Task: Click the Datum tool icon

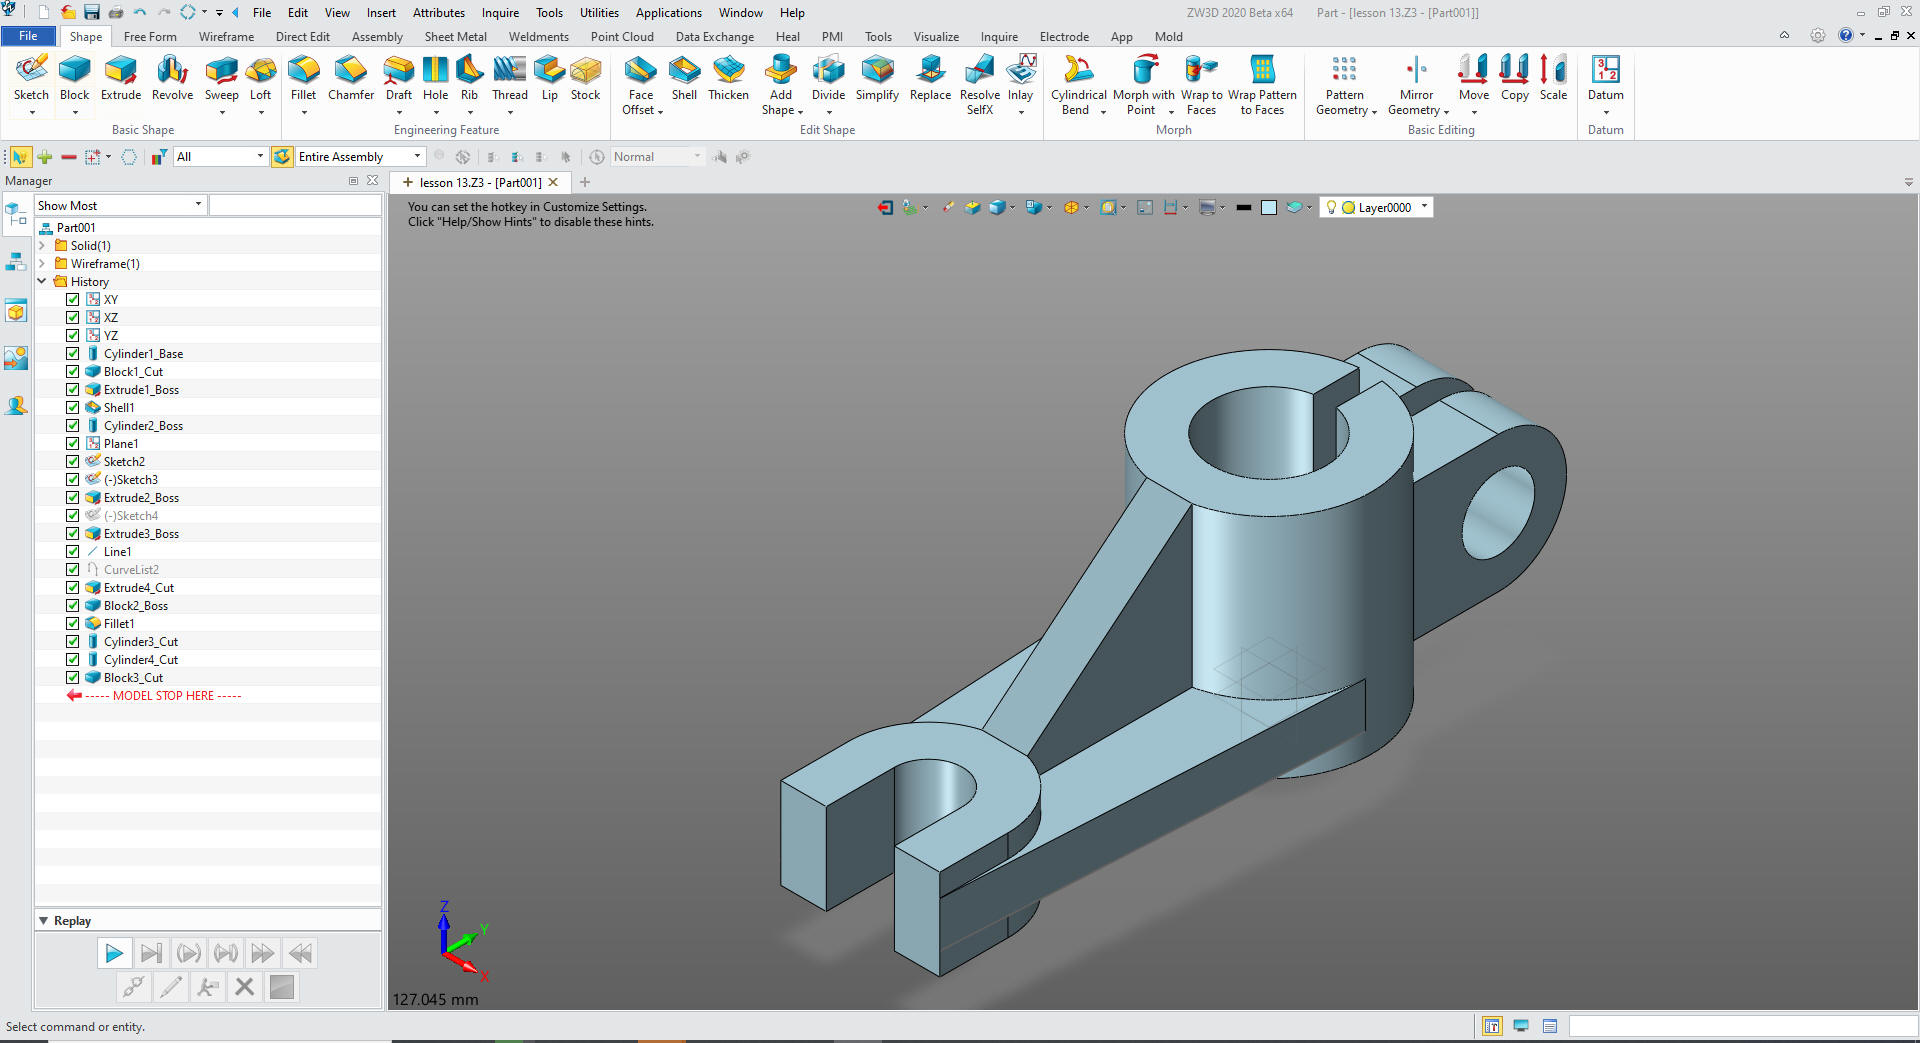Action: point(1606,70)
